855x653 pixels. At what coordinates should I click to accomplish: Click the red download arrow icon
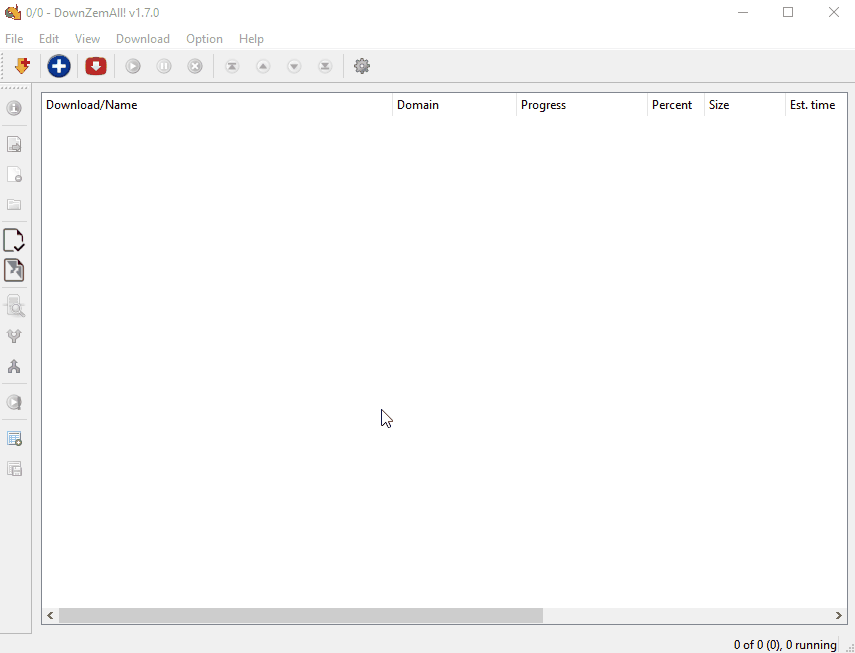pyautogui.click(x=95, y=66)
